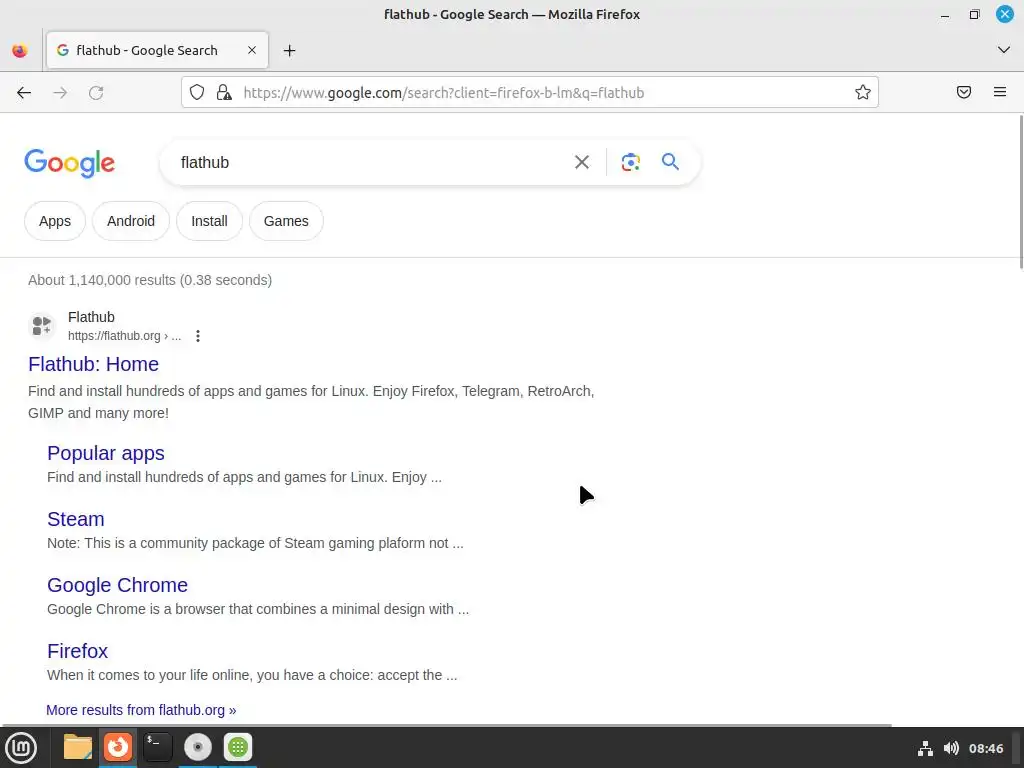Image resolution: width=1024 pixels, height=768 pixels.
Task: Select the flathub - Google Search tab
Action: (157, 50)
